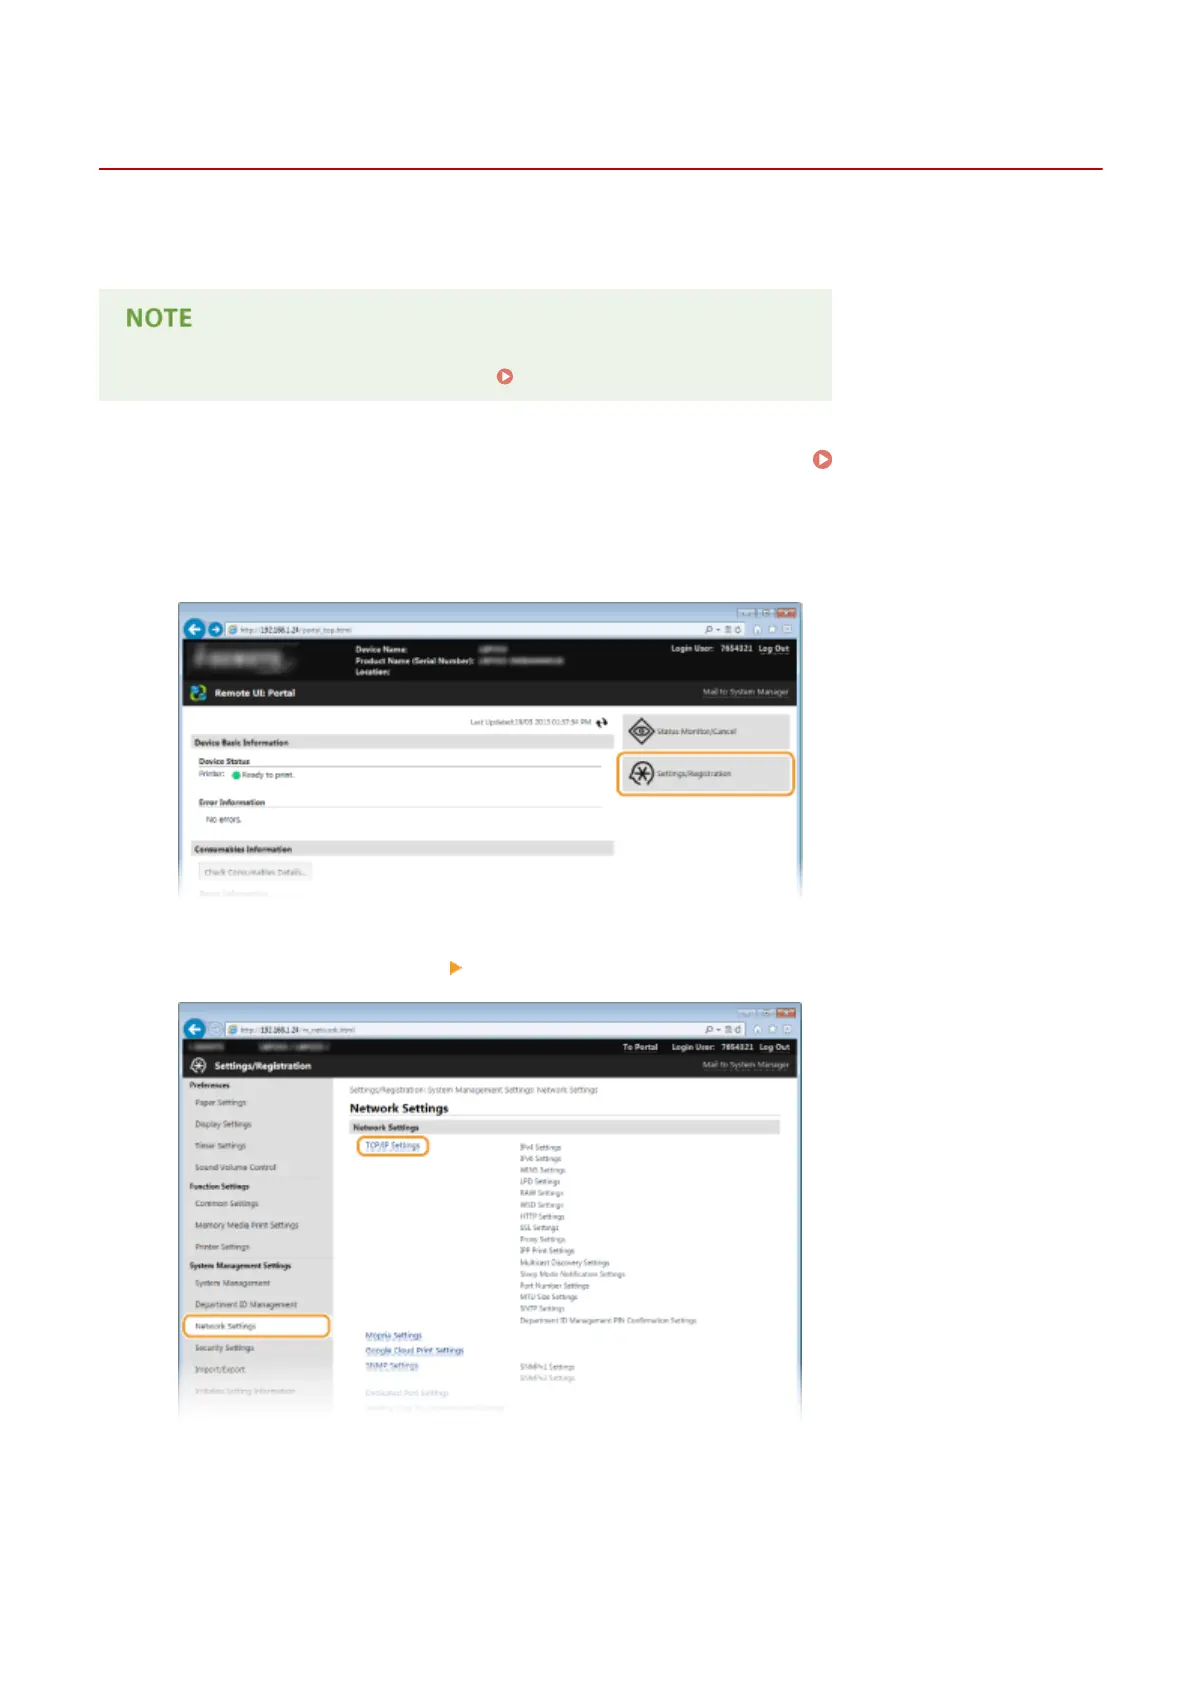Select the 'Ready to print.' status text
Image resolution: width=1191 pixels, height=1684 pixels.
268,775
